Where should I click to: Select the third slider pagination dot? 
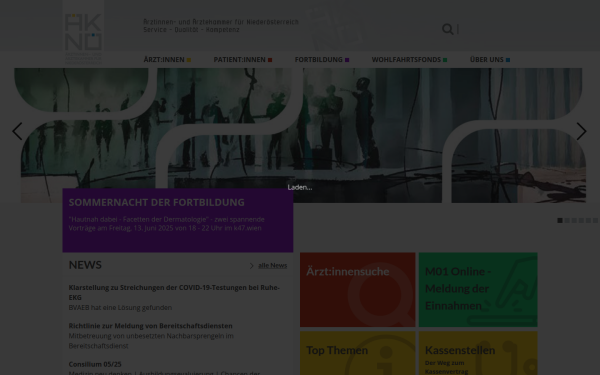574,220
